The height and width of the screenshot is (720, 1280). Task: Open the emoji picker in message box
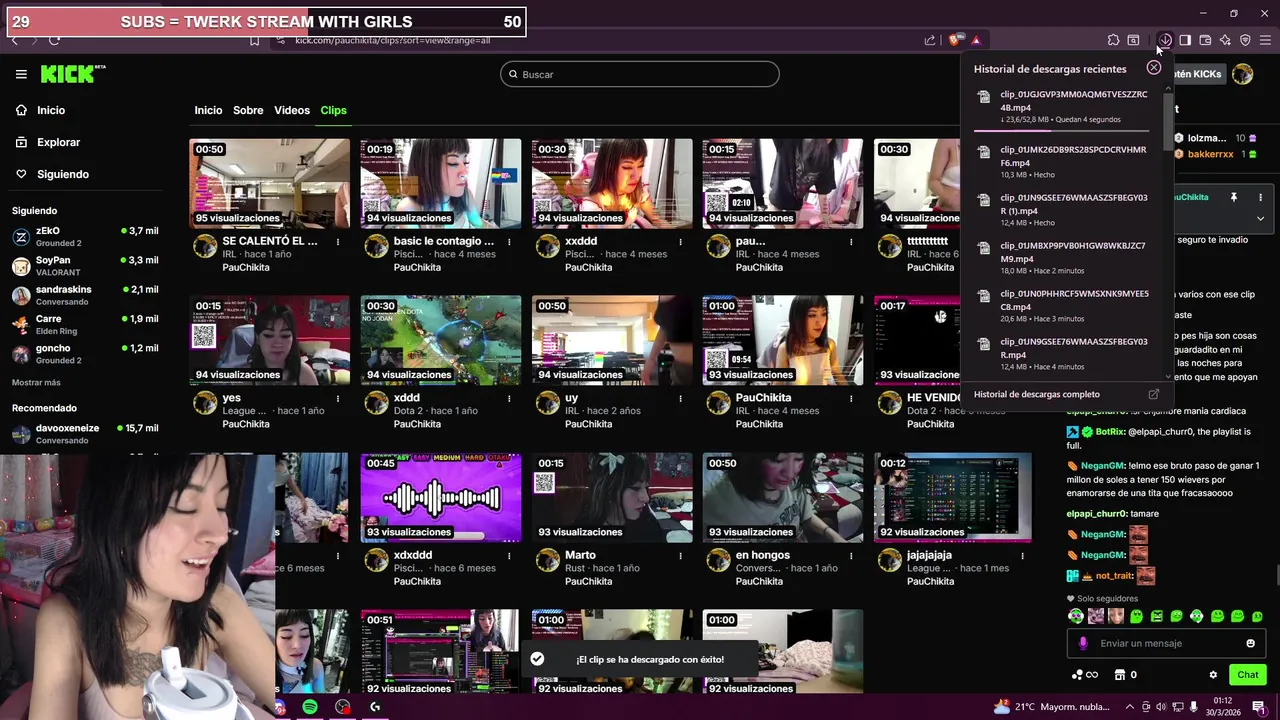[x=1250, y=643]
